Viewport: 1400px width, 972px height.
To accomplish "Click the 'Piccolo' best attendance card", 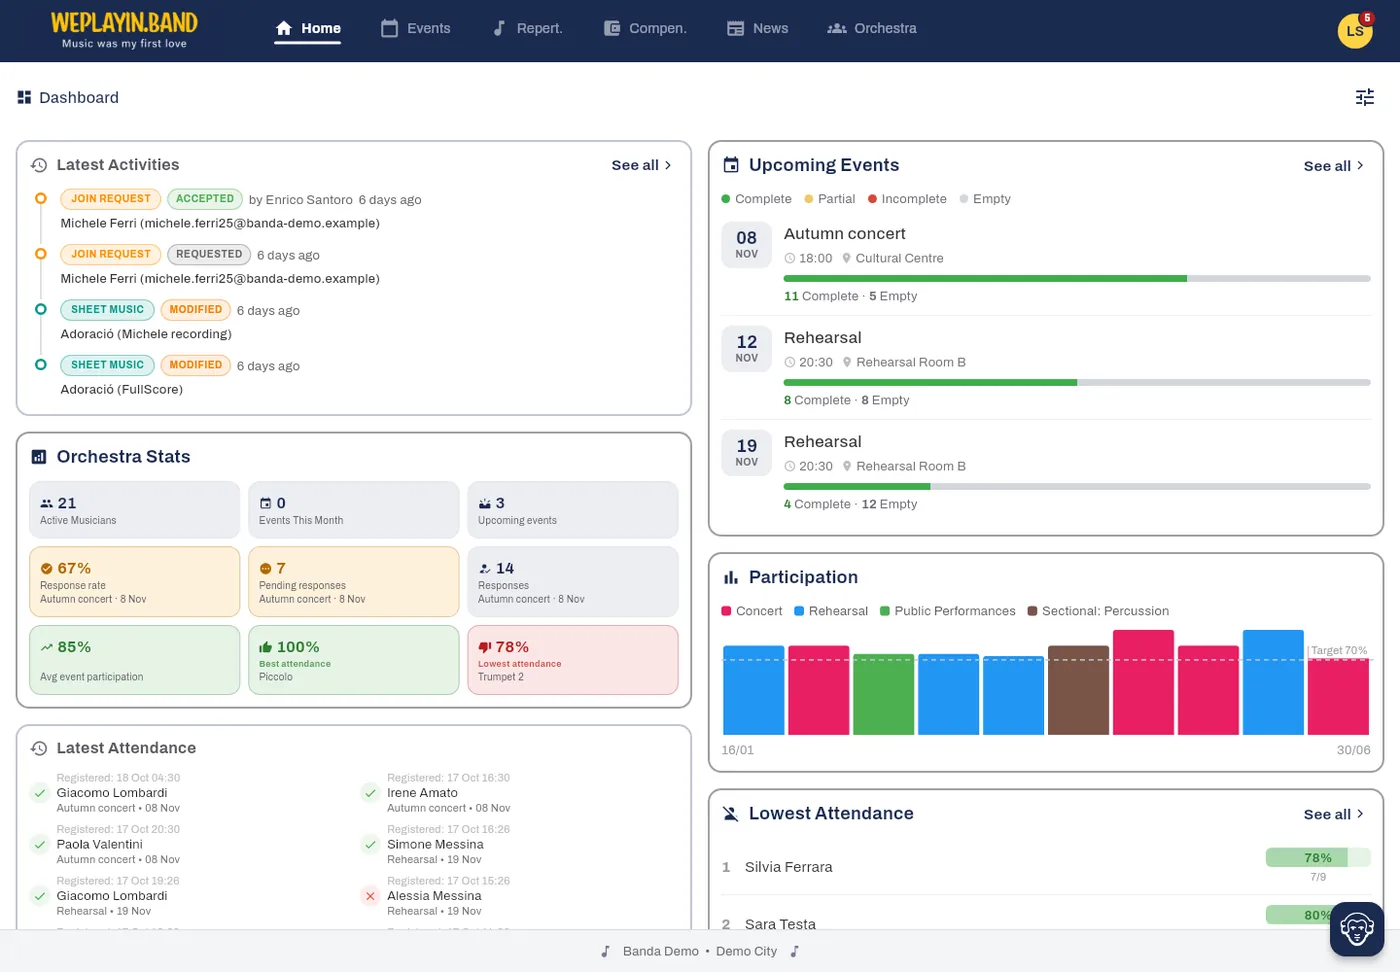I will point(354,660).
